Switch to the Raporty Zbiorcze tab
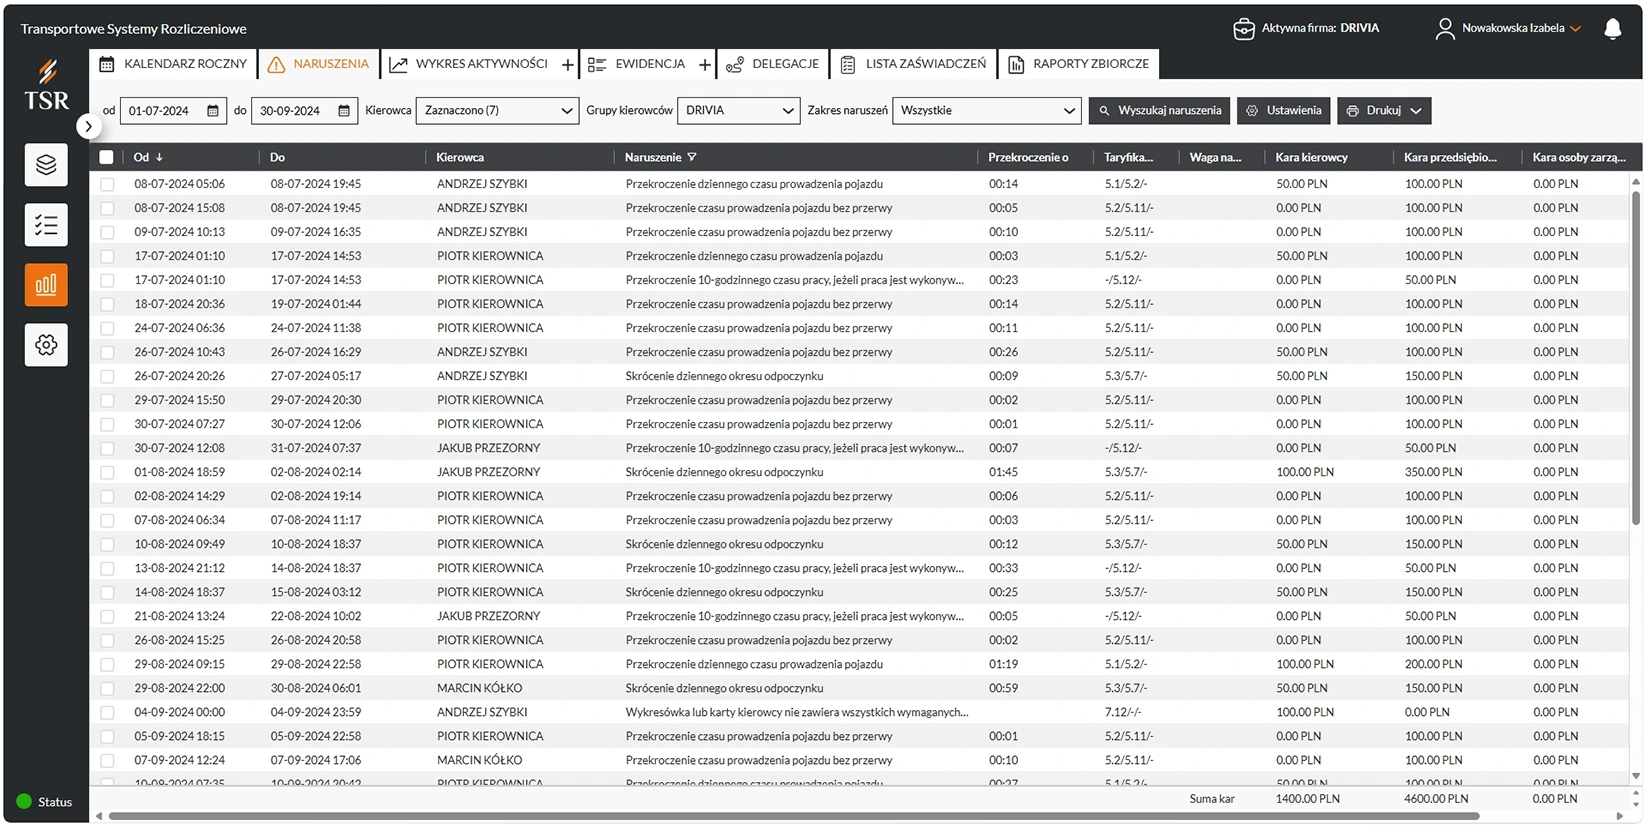This screenshot has height=825, width=1644. pyautogui.click(x=1079, y=64)
